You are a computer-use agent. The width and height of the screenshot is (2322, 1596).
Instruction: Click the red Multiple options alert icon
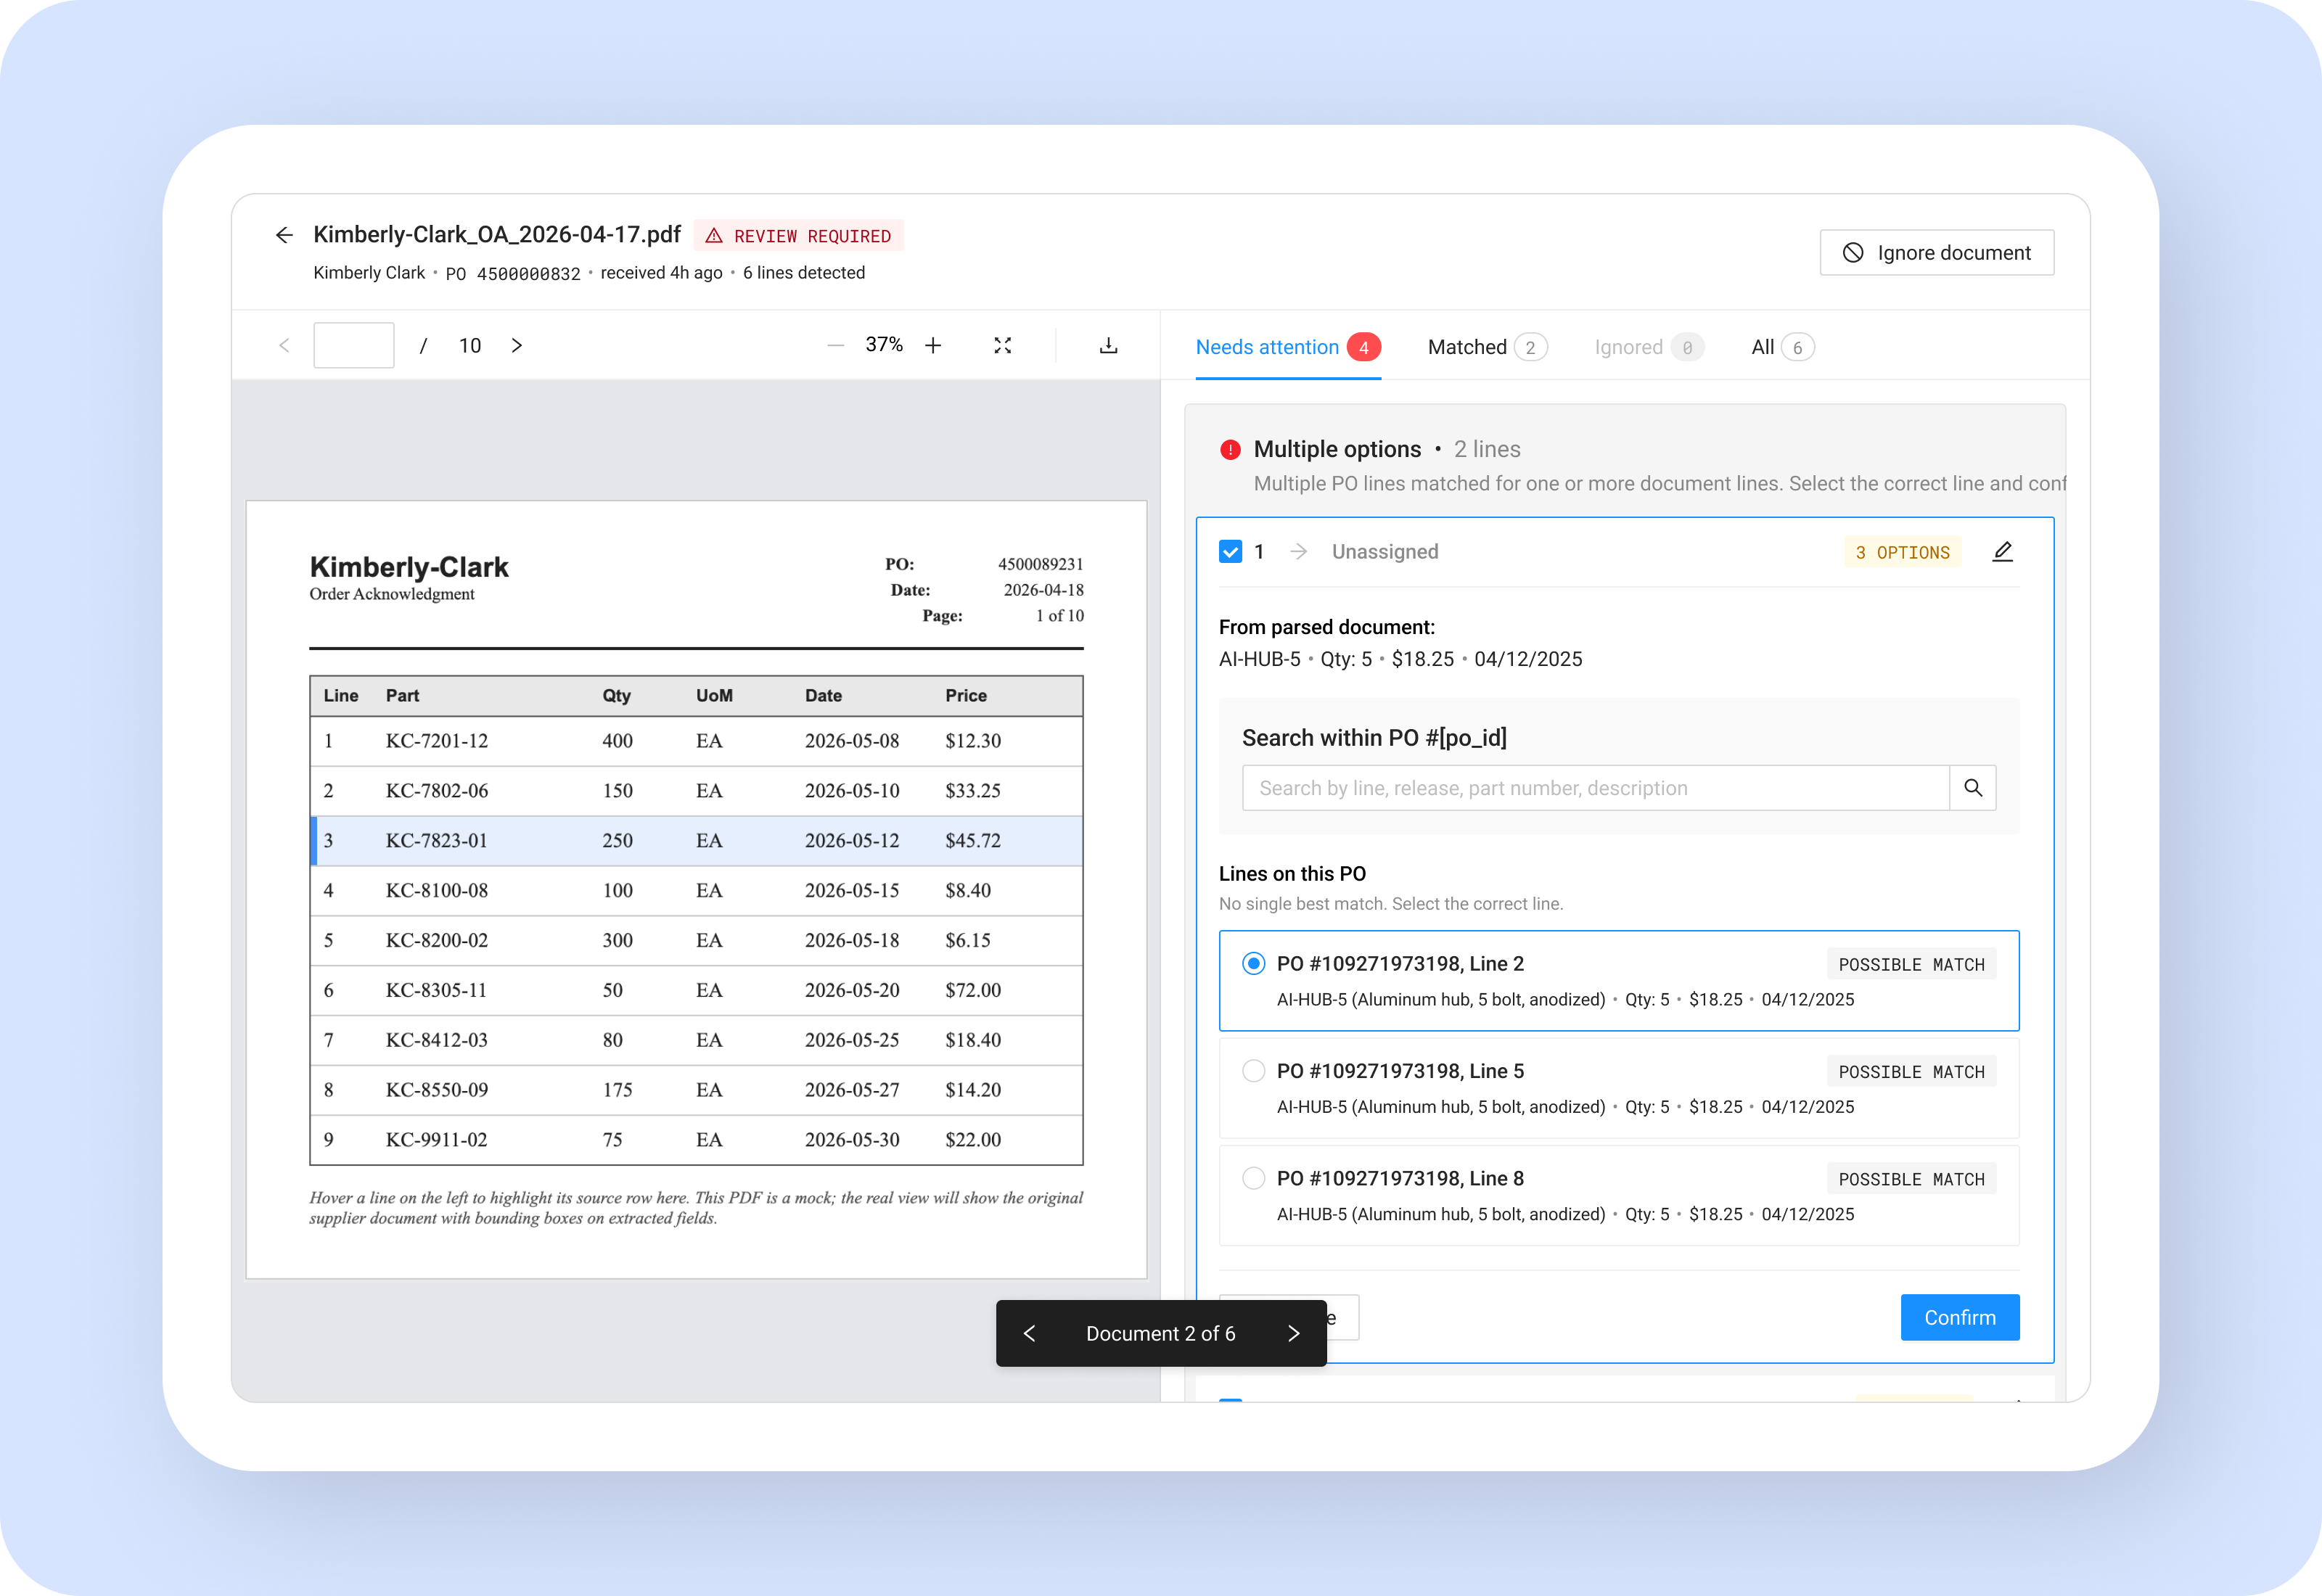click(1230, 450)
